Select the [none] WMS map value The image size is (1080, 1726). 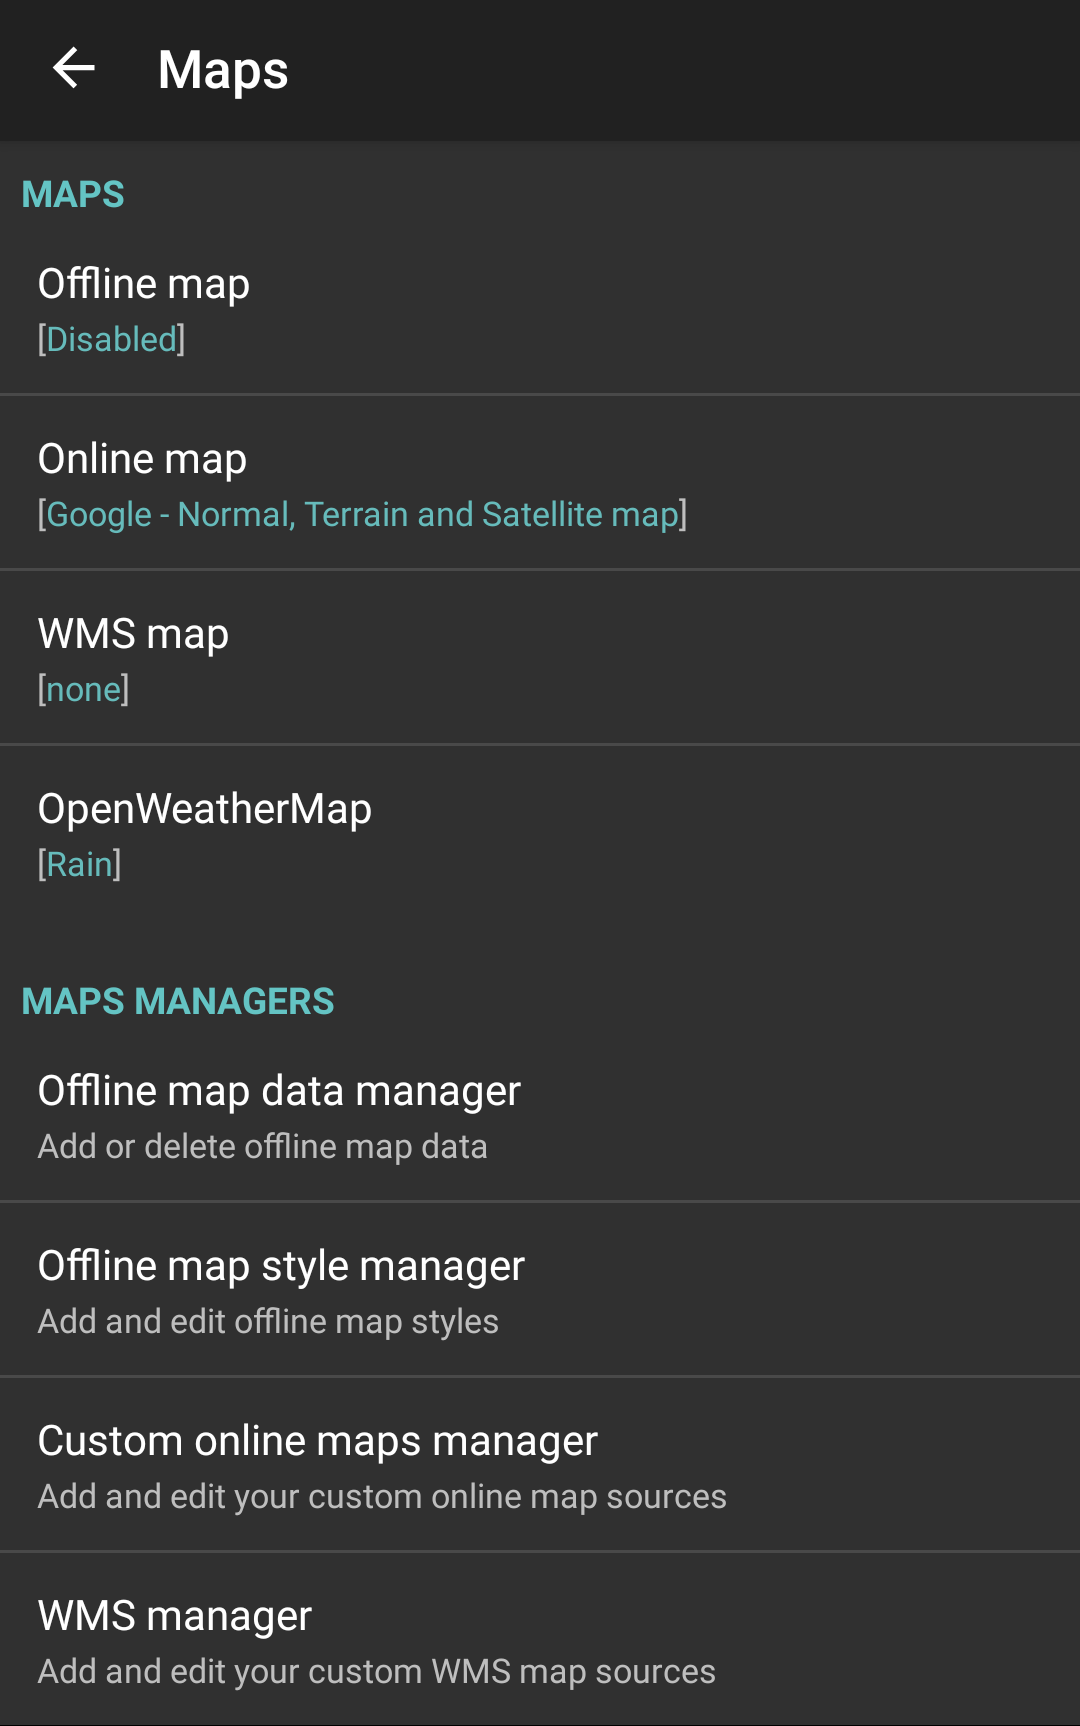click(x=83, y=690)
